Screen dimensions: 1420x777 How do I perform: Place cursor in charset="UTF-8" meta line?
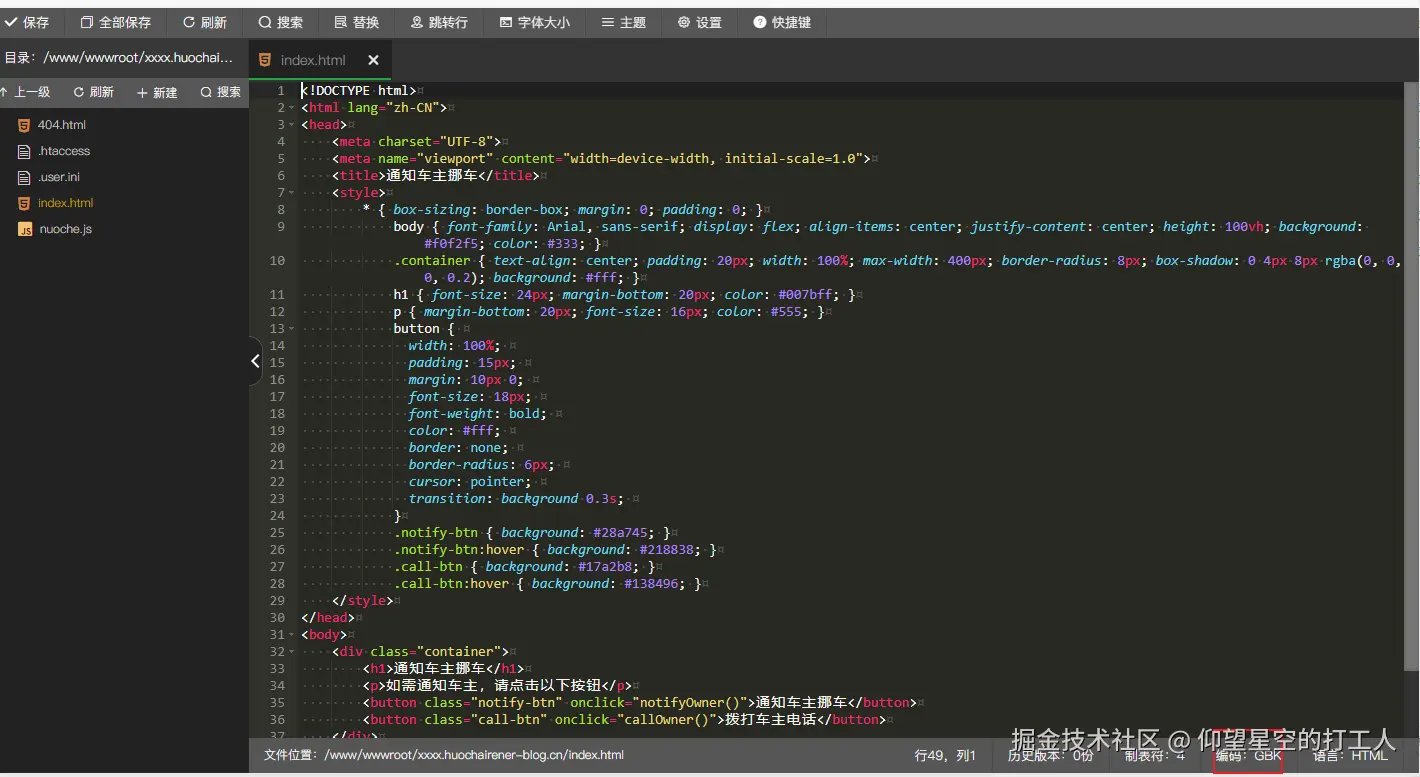coord(417,141)
